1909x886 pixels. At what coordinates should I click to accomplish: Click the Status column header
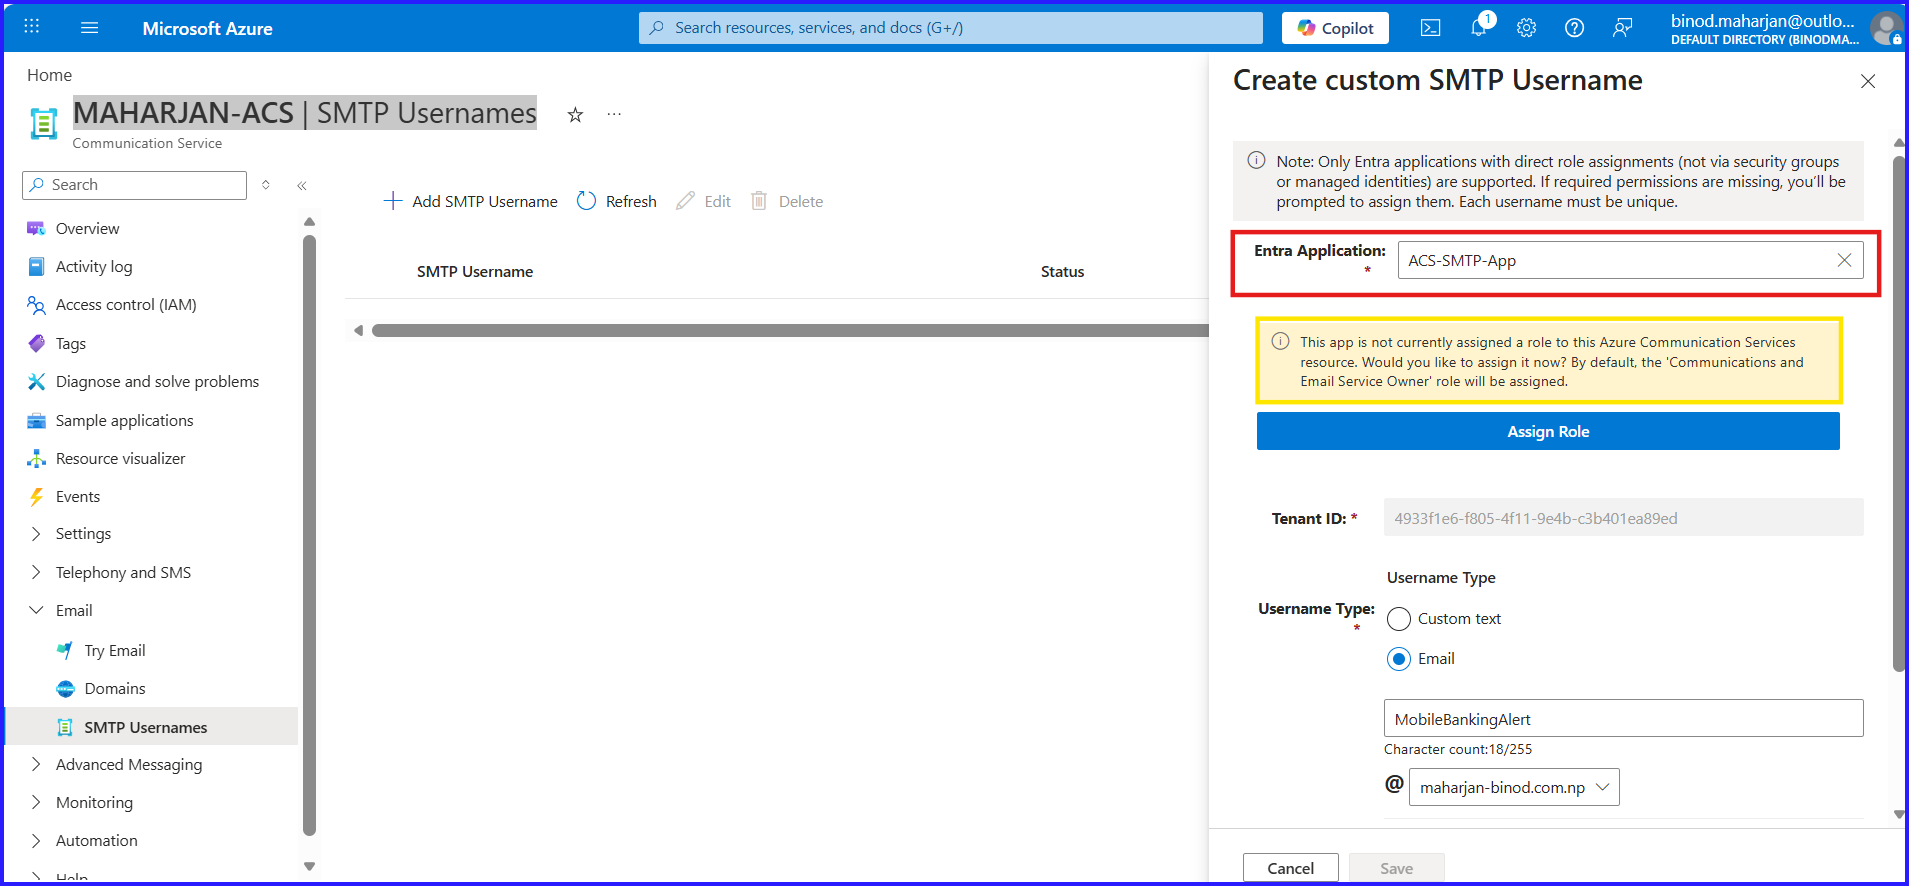1062,272
